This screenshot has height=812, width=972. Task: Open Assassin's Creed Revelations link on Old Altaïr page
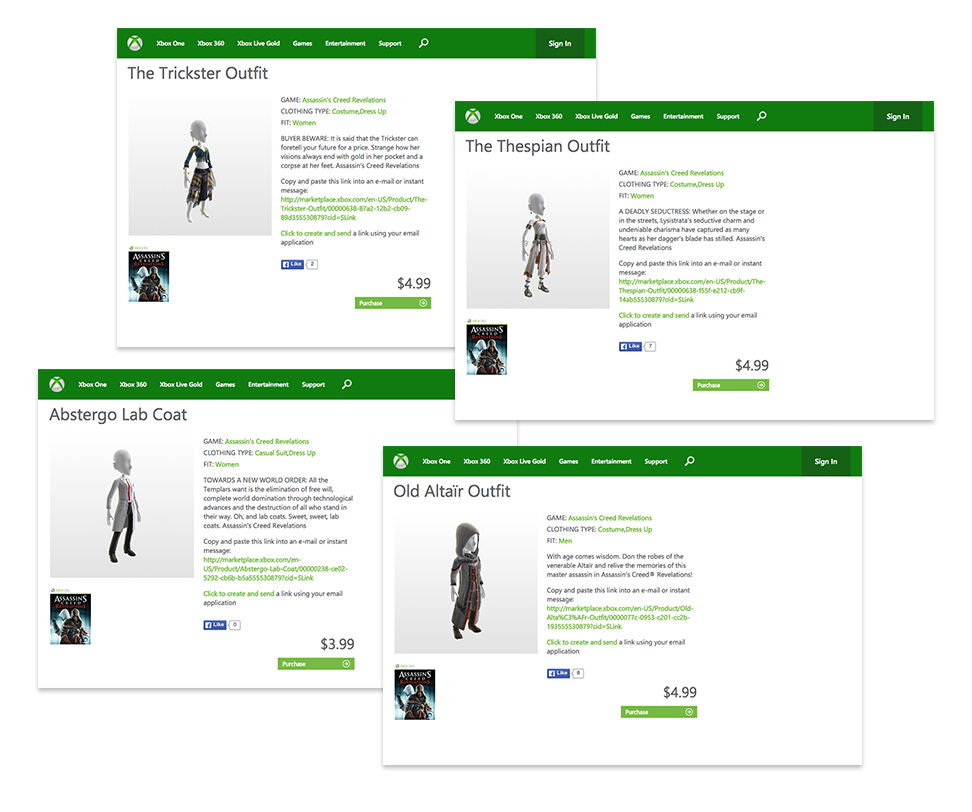610,518
